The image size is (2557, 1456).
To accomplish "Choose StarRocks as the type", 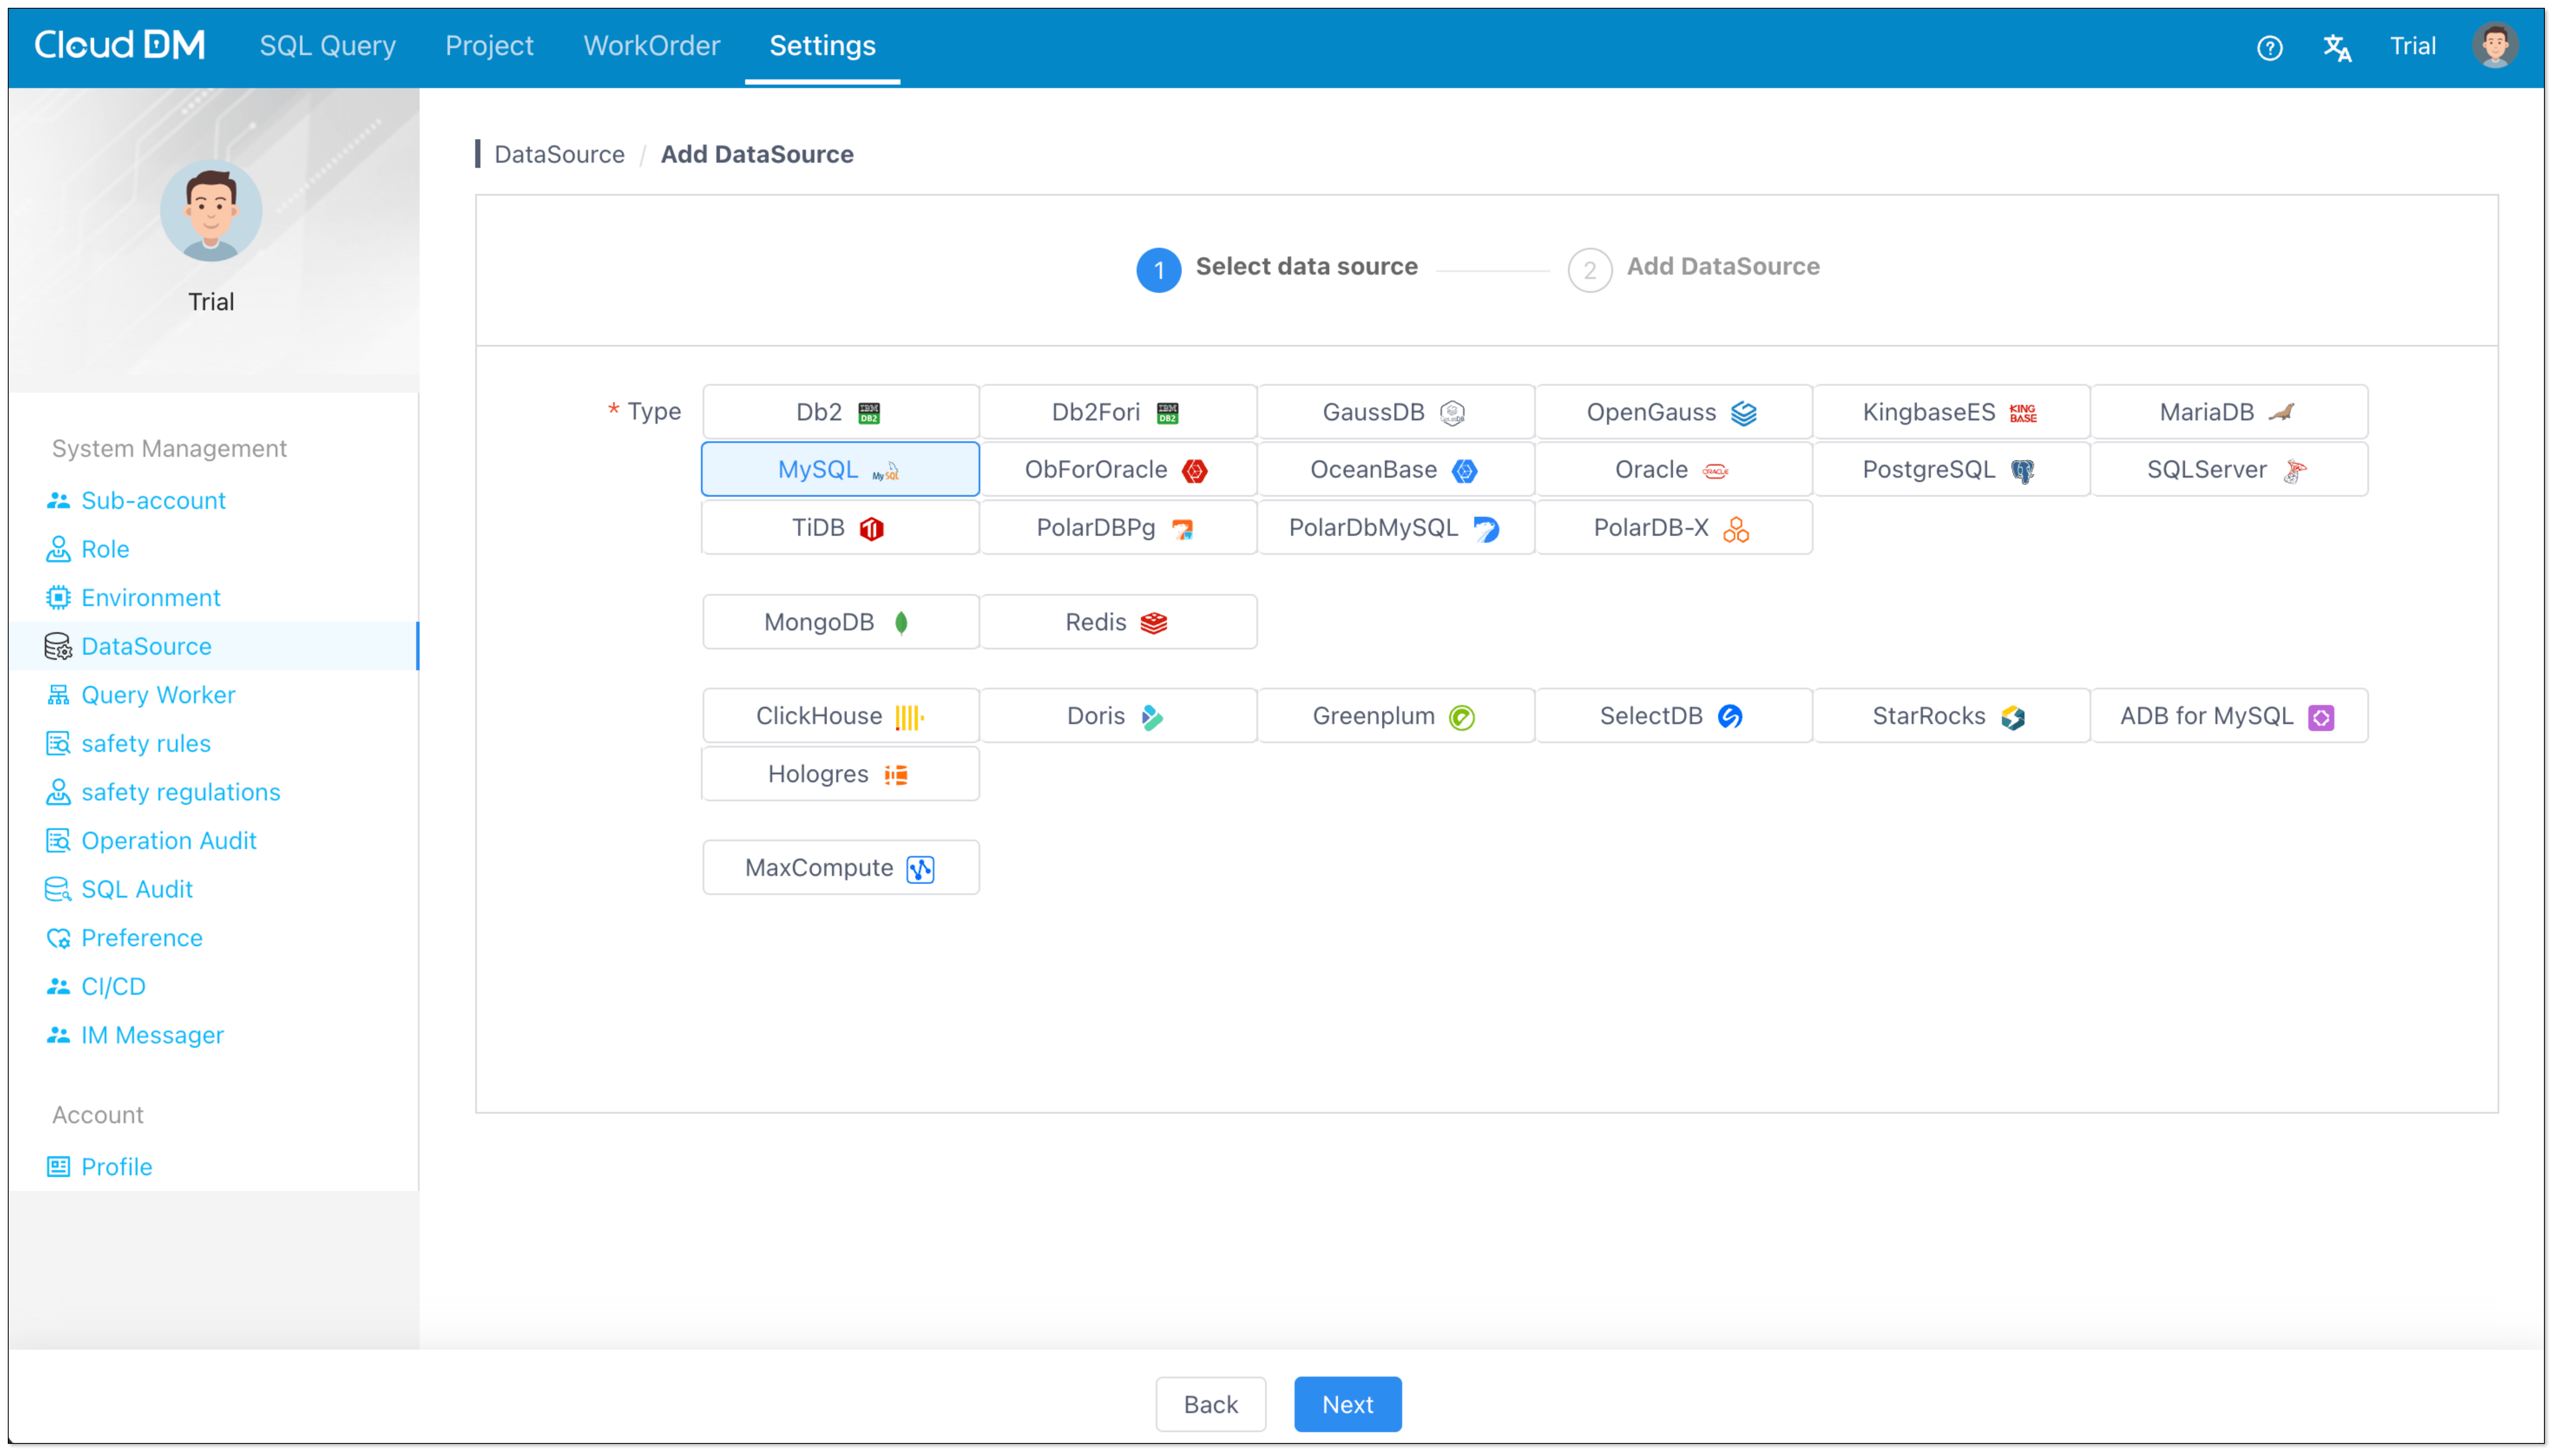I will click(1951, 716).
